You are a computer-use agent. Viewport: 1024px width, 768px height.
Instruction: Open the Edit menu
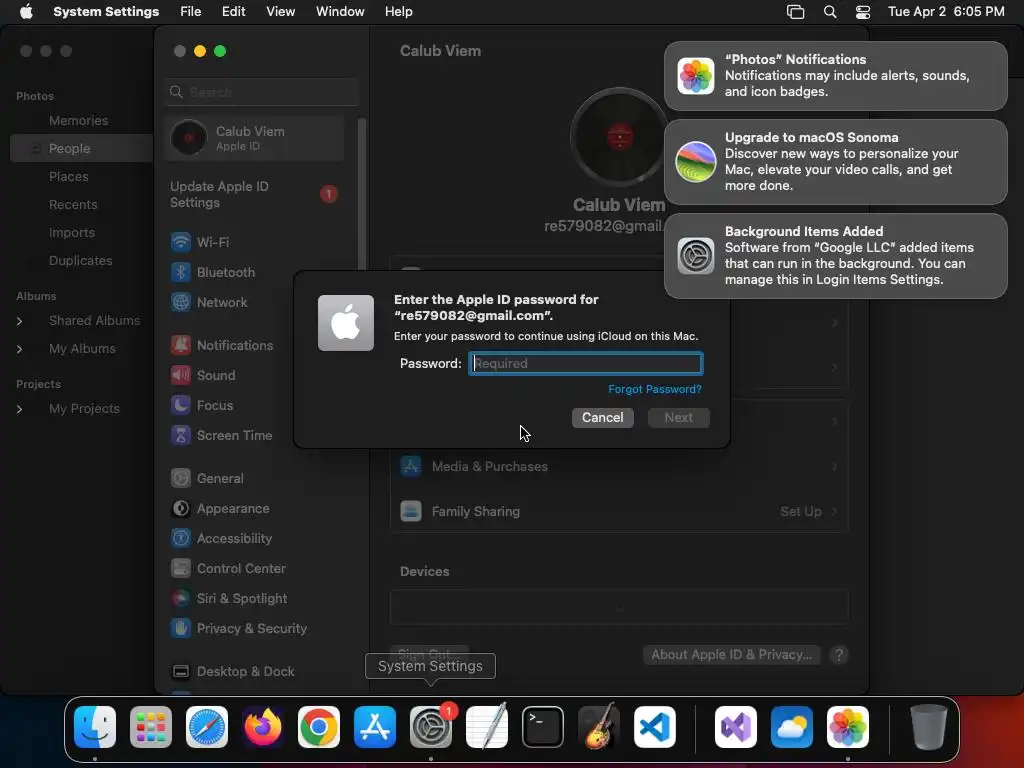click(x=233, y=12)
